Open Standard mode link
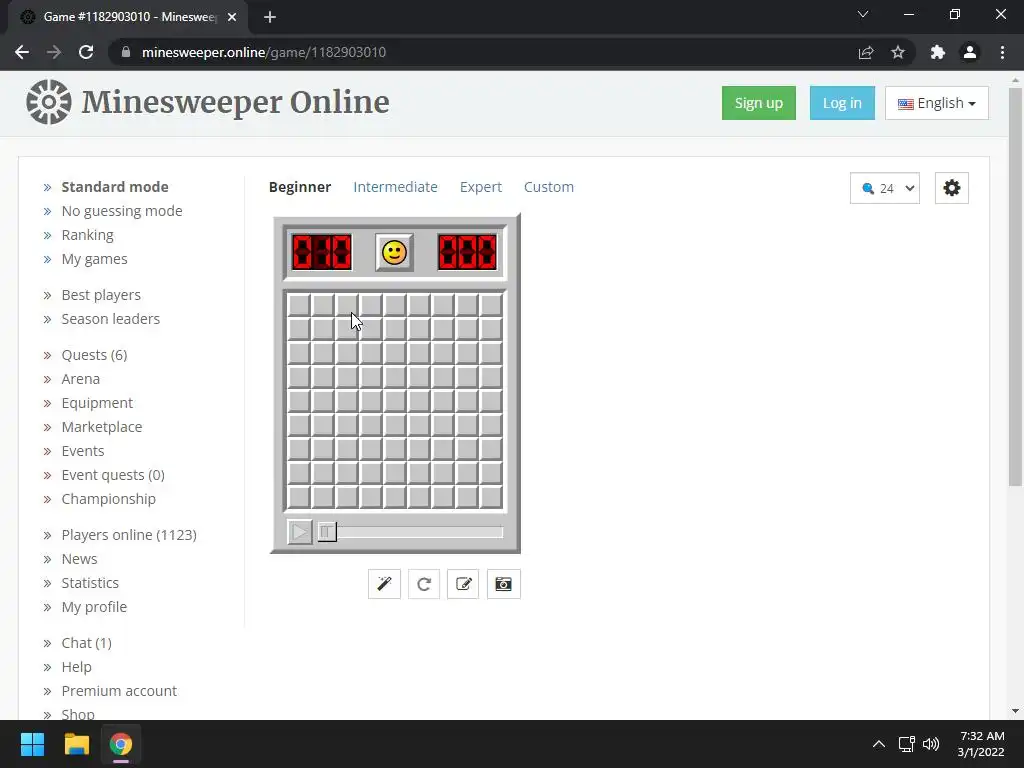Image resolution: width=1024 pixels, height=768 pixels. pyautogui.click(x=115, y=187)
